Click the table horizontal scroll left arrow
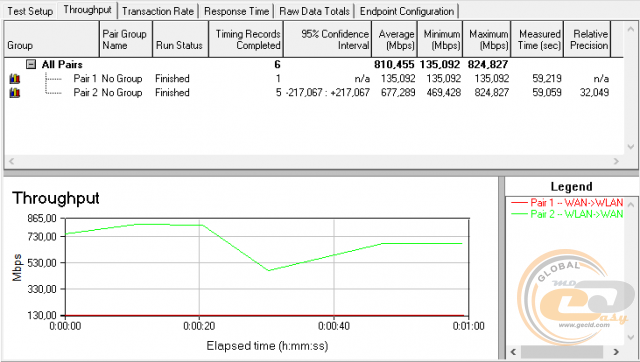The width and height of the screenshot is (640, 362). [11, 161]
